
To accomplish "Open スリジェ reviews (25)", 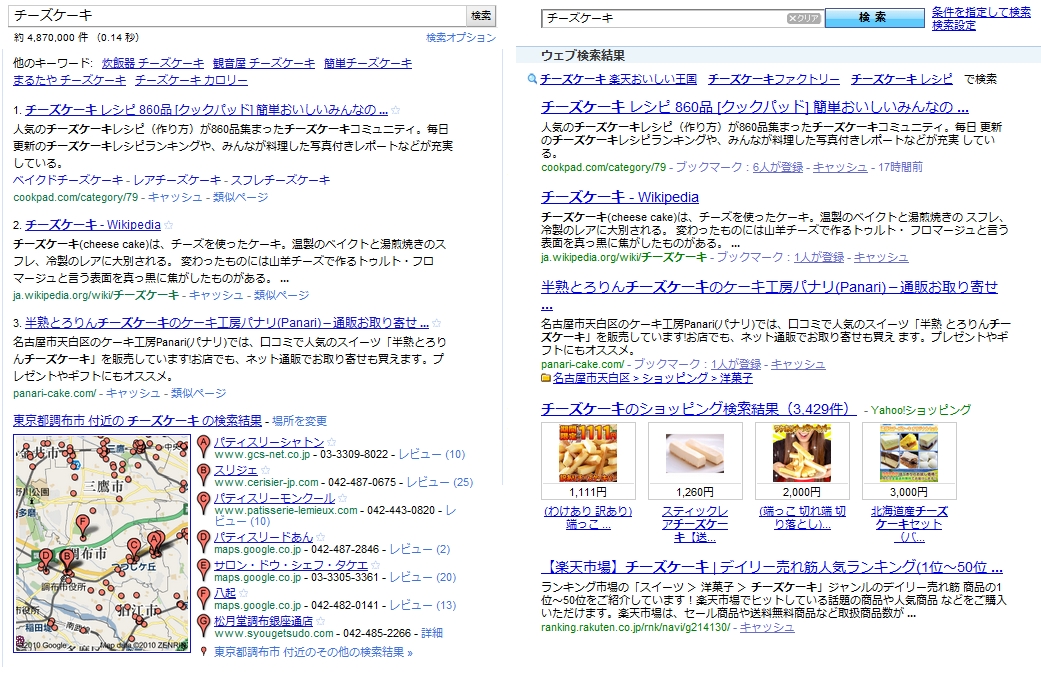I will [440, 483].
